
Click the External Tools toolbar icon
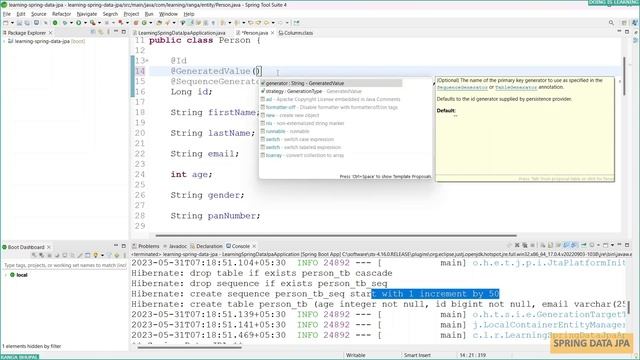point(93,23)
